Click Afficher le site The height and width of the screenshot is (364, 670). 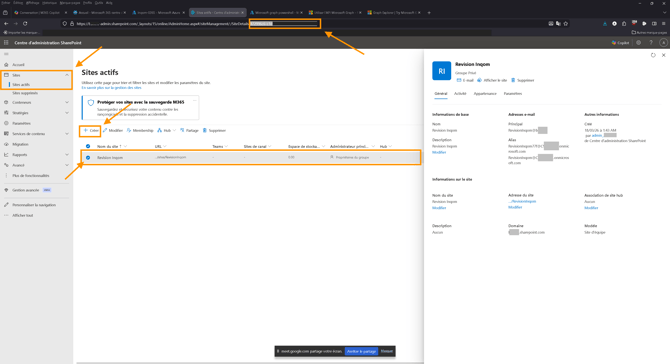tap(492, 80)
